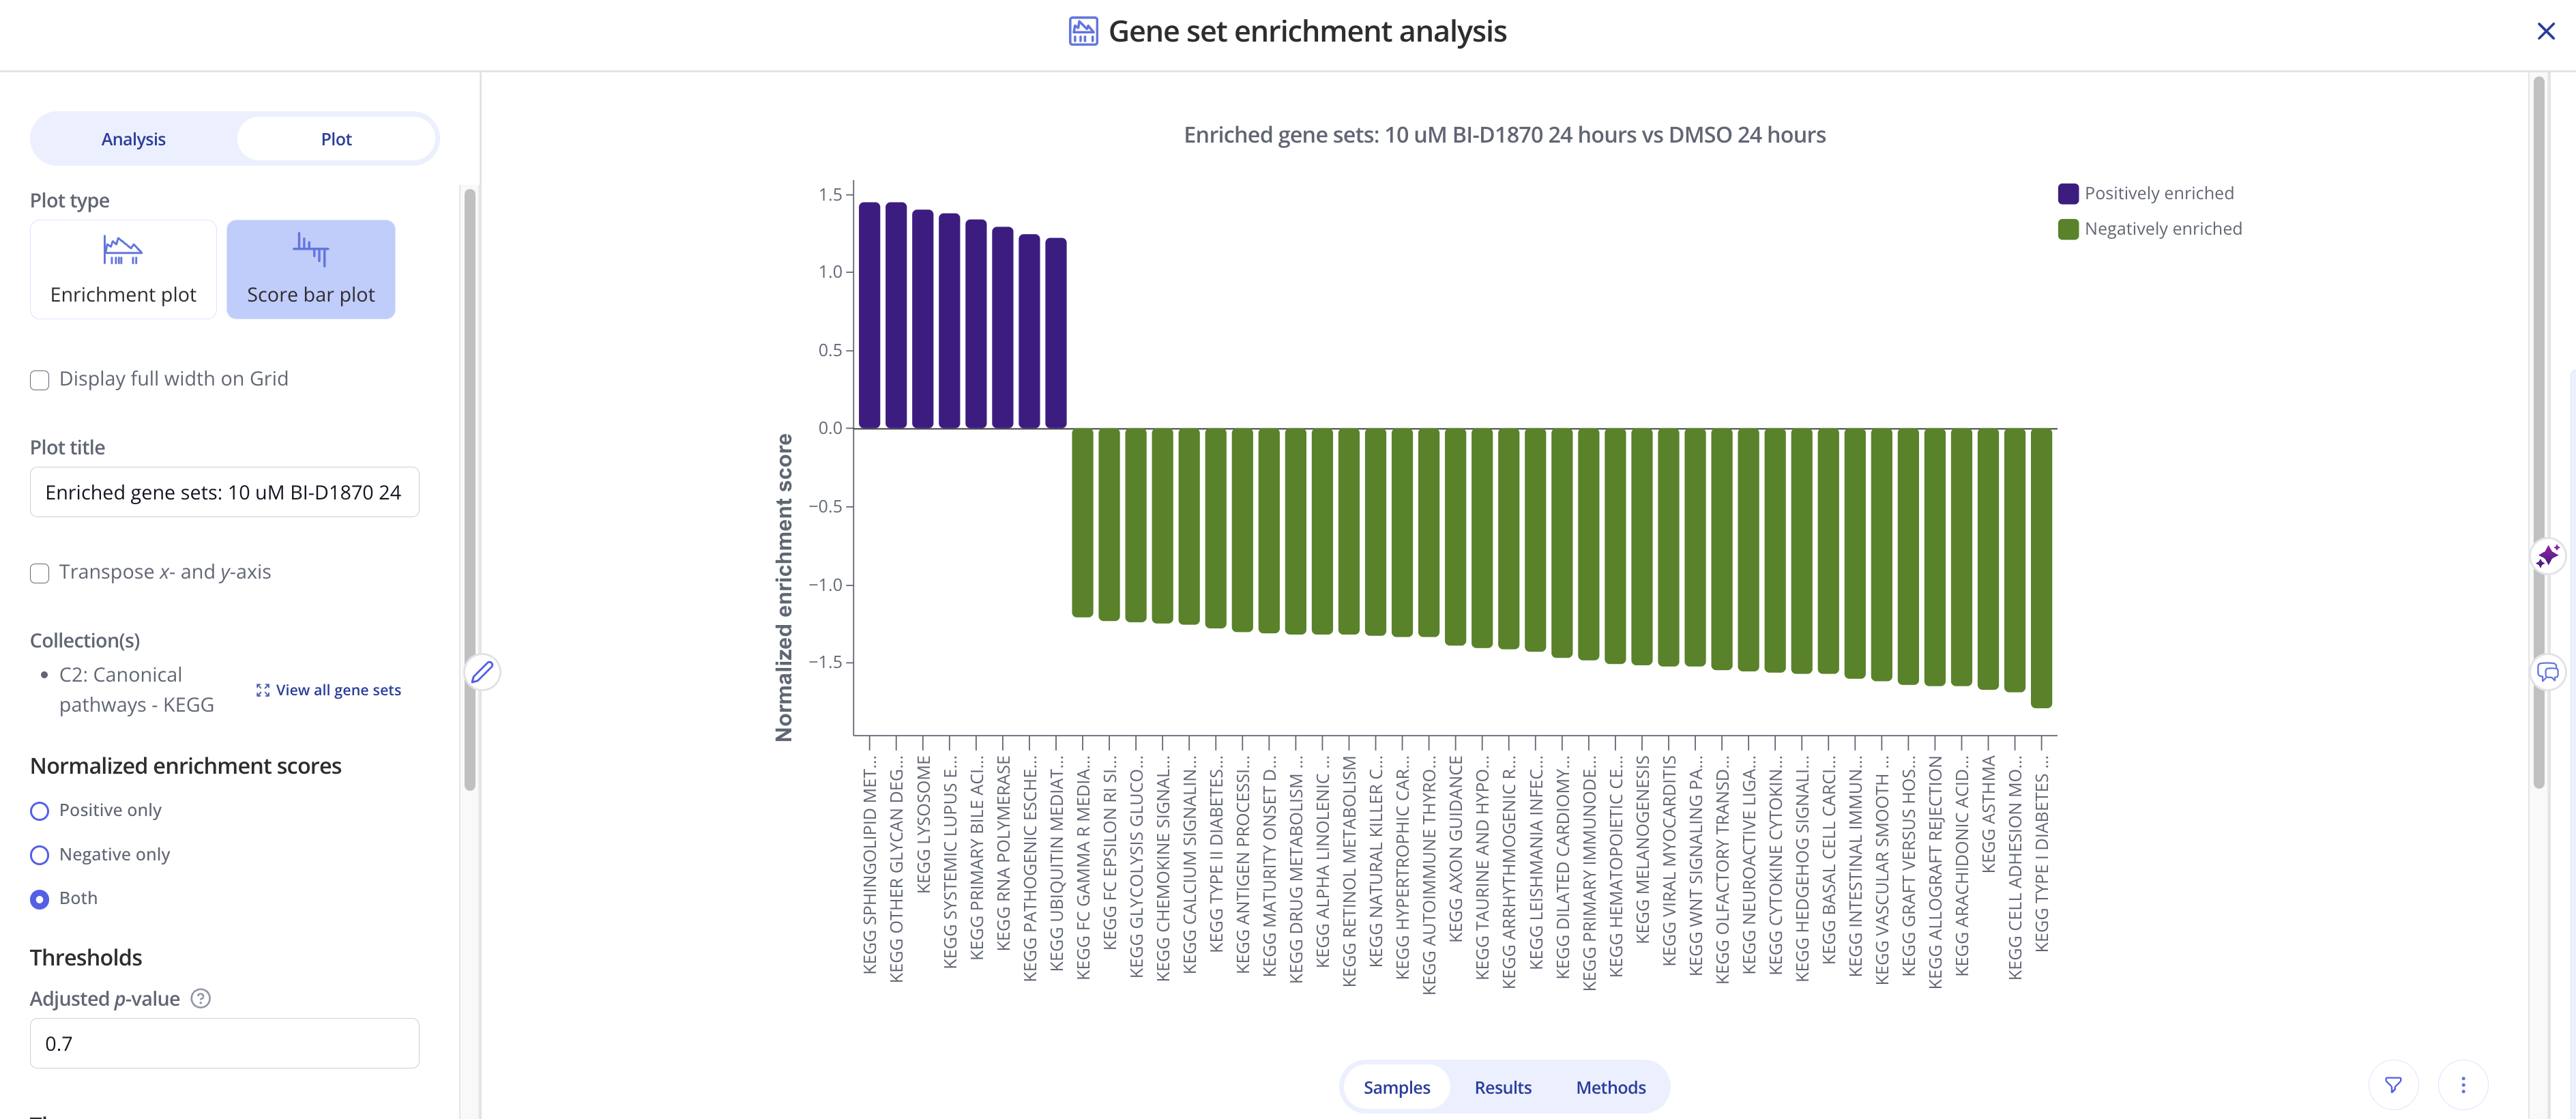Switch to the Analysis tab

pyautogui.click(x=133, y=138)
